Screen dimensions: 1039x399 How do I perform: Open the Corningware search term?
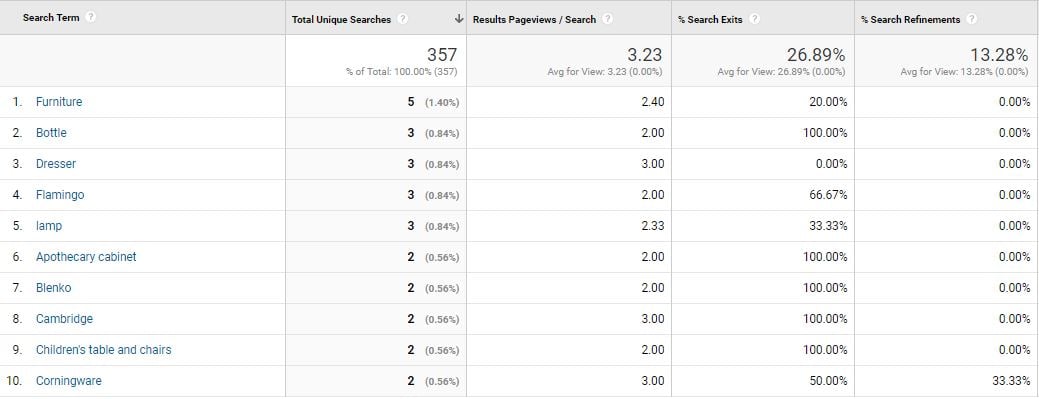coord(68,381)
